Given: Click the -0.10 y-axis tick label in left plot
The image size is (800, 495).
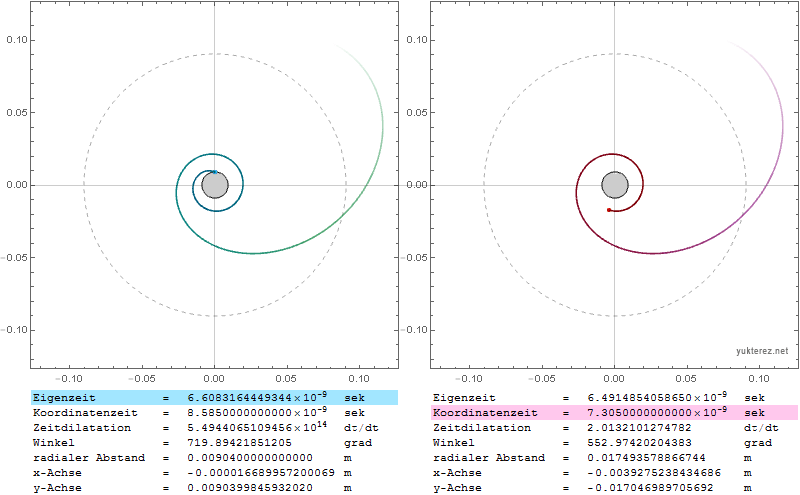Looking at the screenshot, I should pos(17,330).
